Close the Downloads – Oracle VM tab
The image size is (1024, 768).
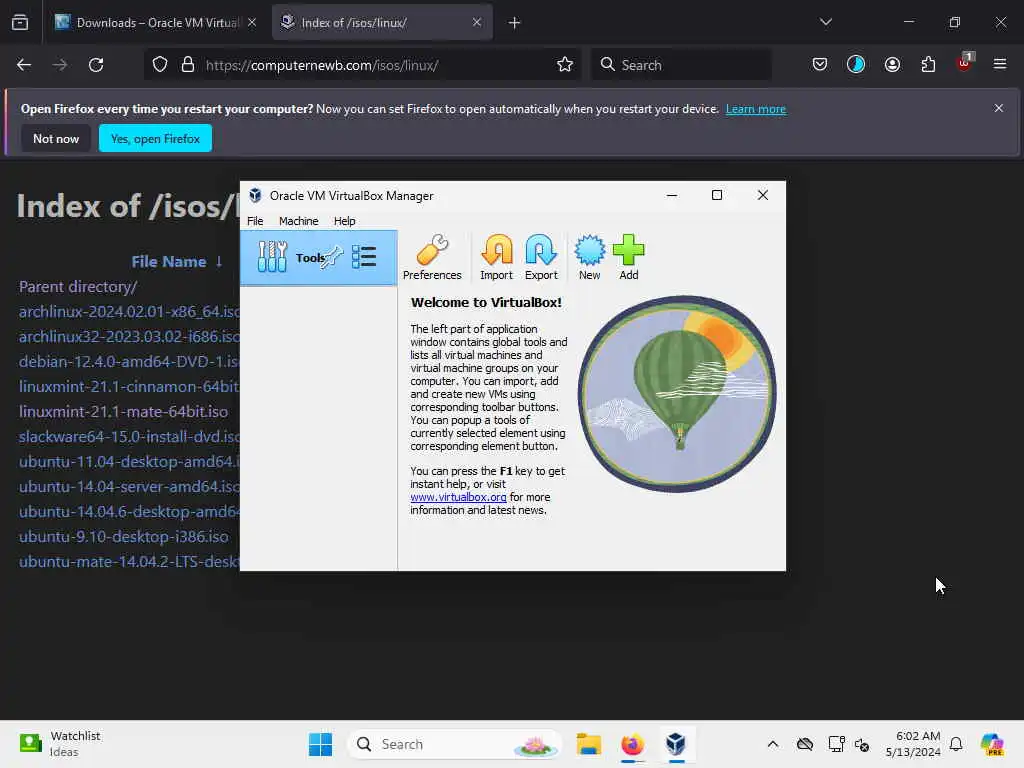pos(252,22)
